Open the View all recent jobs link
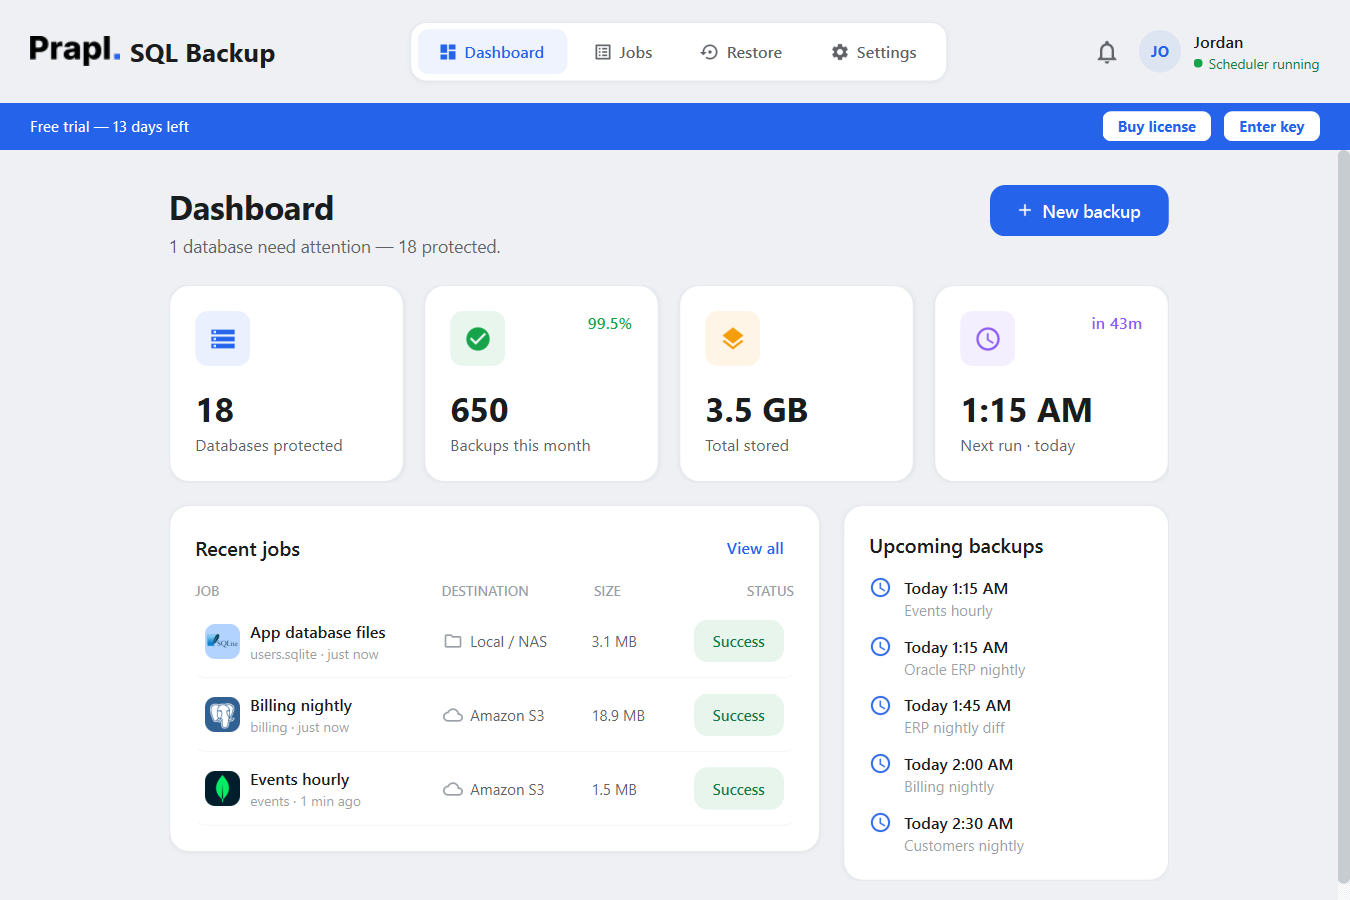The image size is (1350, 900). coord(755,548)
